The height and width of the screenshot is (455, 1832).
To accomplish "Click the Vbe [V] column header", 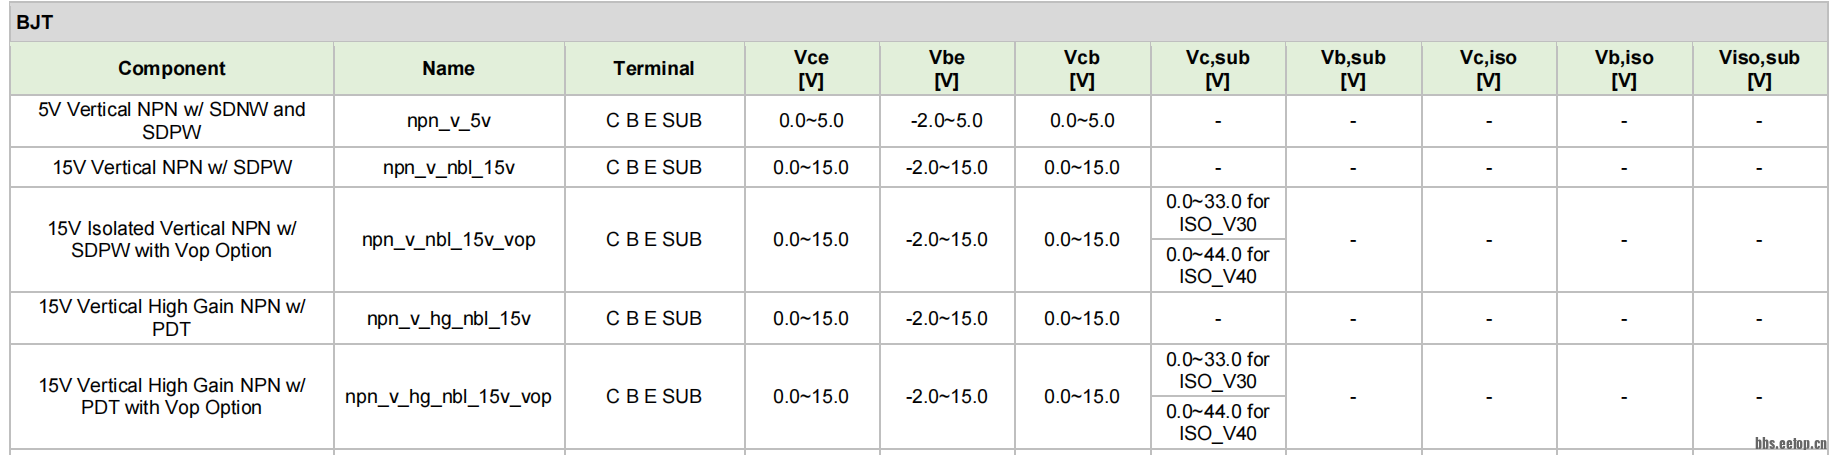I will pyautogui.click(x=946, y=68).
